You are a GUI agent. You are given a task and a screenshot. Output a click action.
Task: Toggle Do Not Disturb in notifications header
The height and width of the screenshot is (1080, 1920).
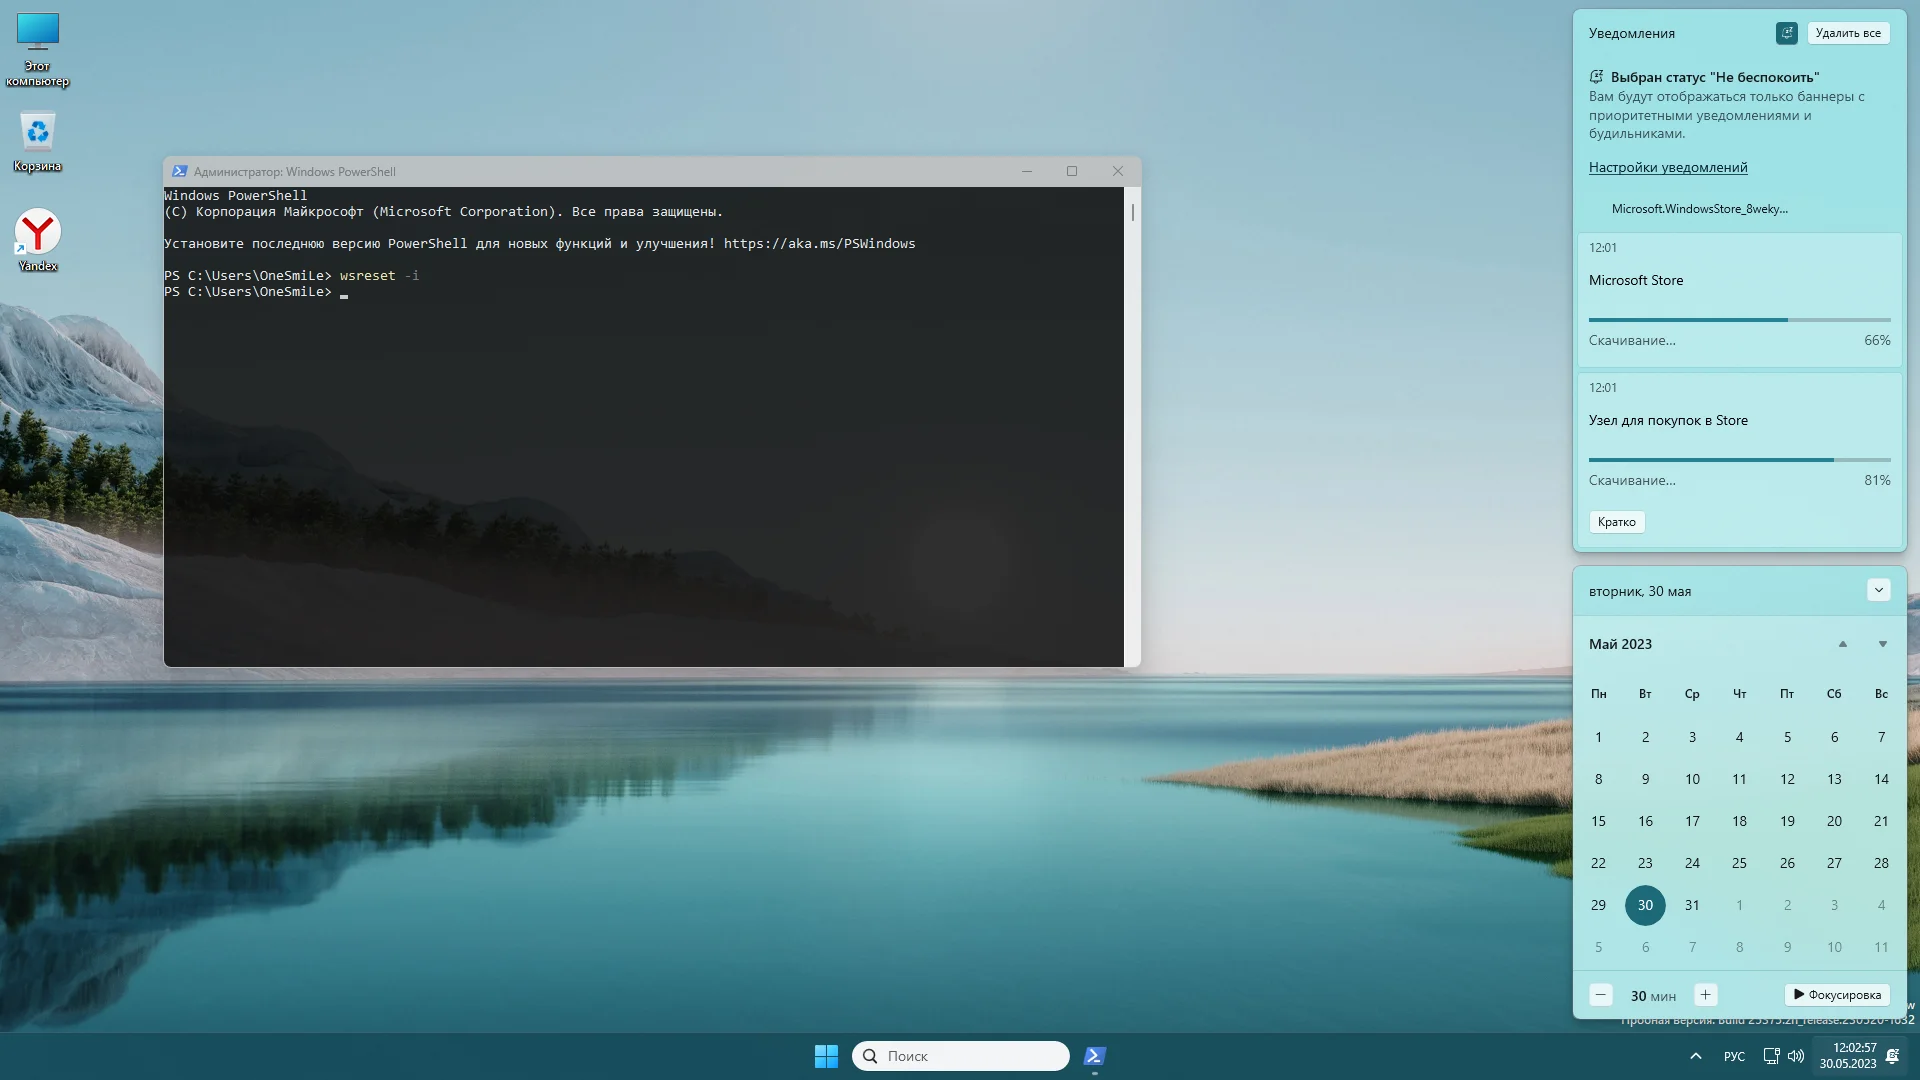1787,33
